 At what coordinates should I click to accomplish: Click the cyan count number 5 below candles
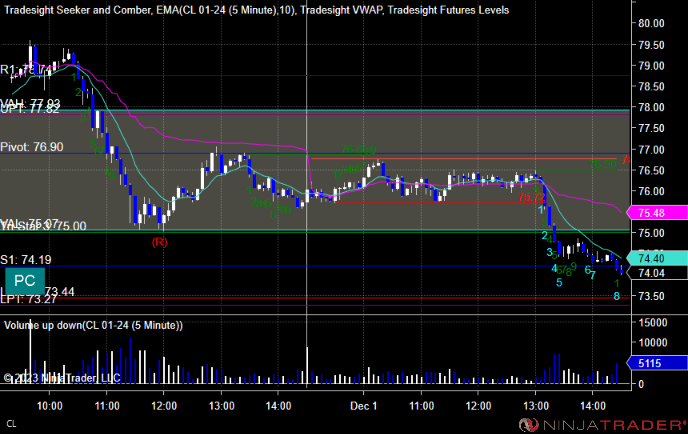(x=559, y=283)
